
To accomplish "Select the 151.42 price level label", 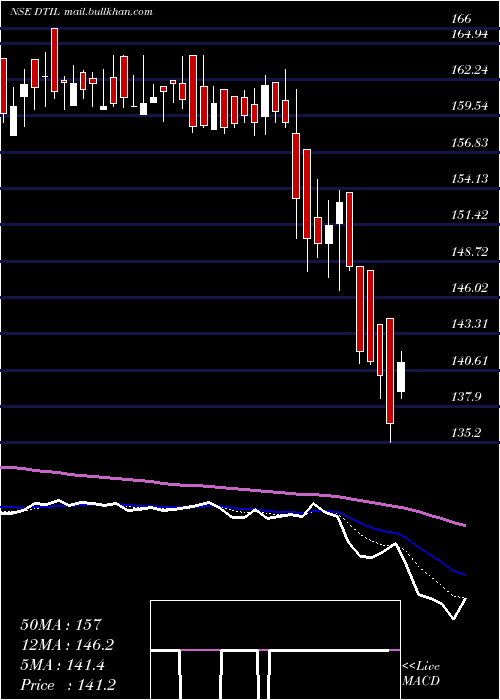I will pyautogui.click(x=469, y=215).
